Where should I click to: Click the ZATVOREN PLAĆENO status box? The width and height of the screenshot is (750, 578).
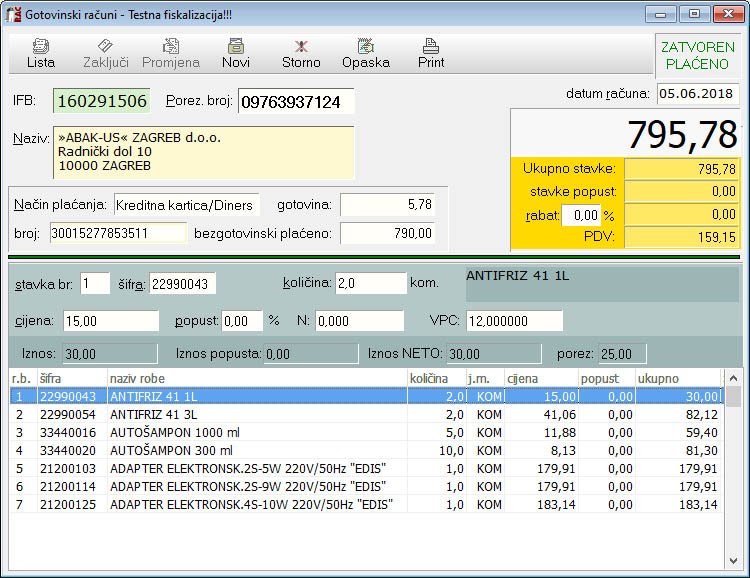(696, 55)
